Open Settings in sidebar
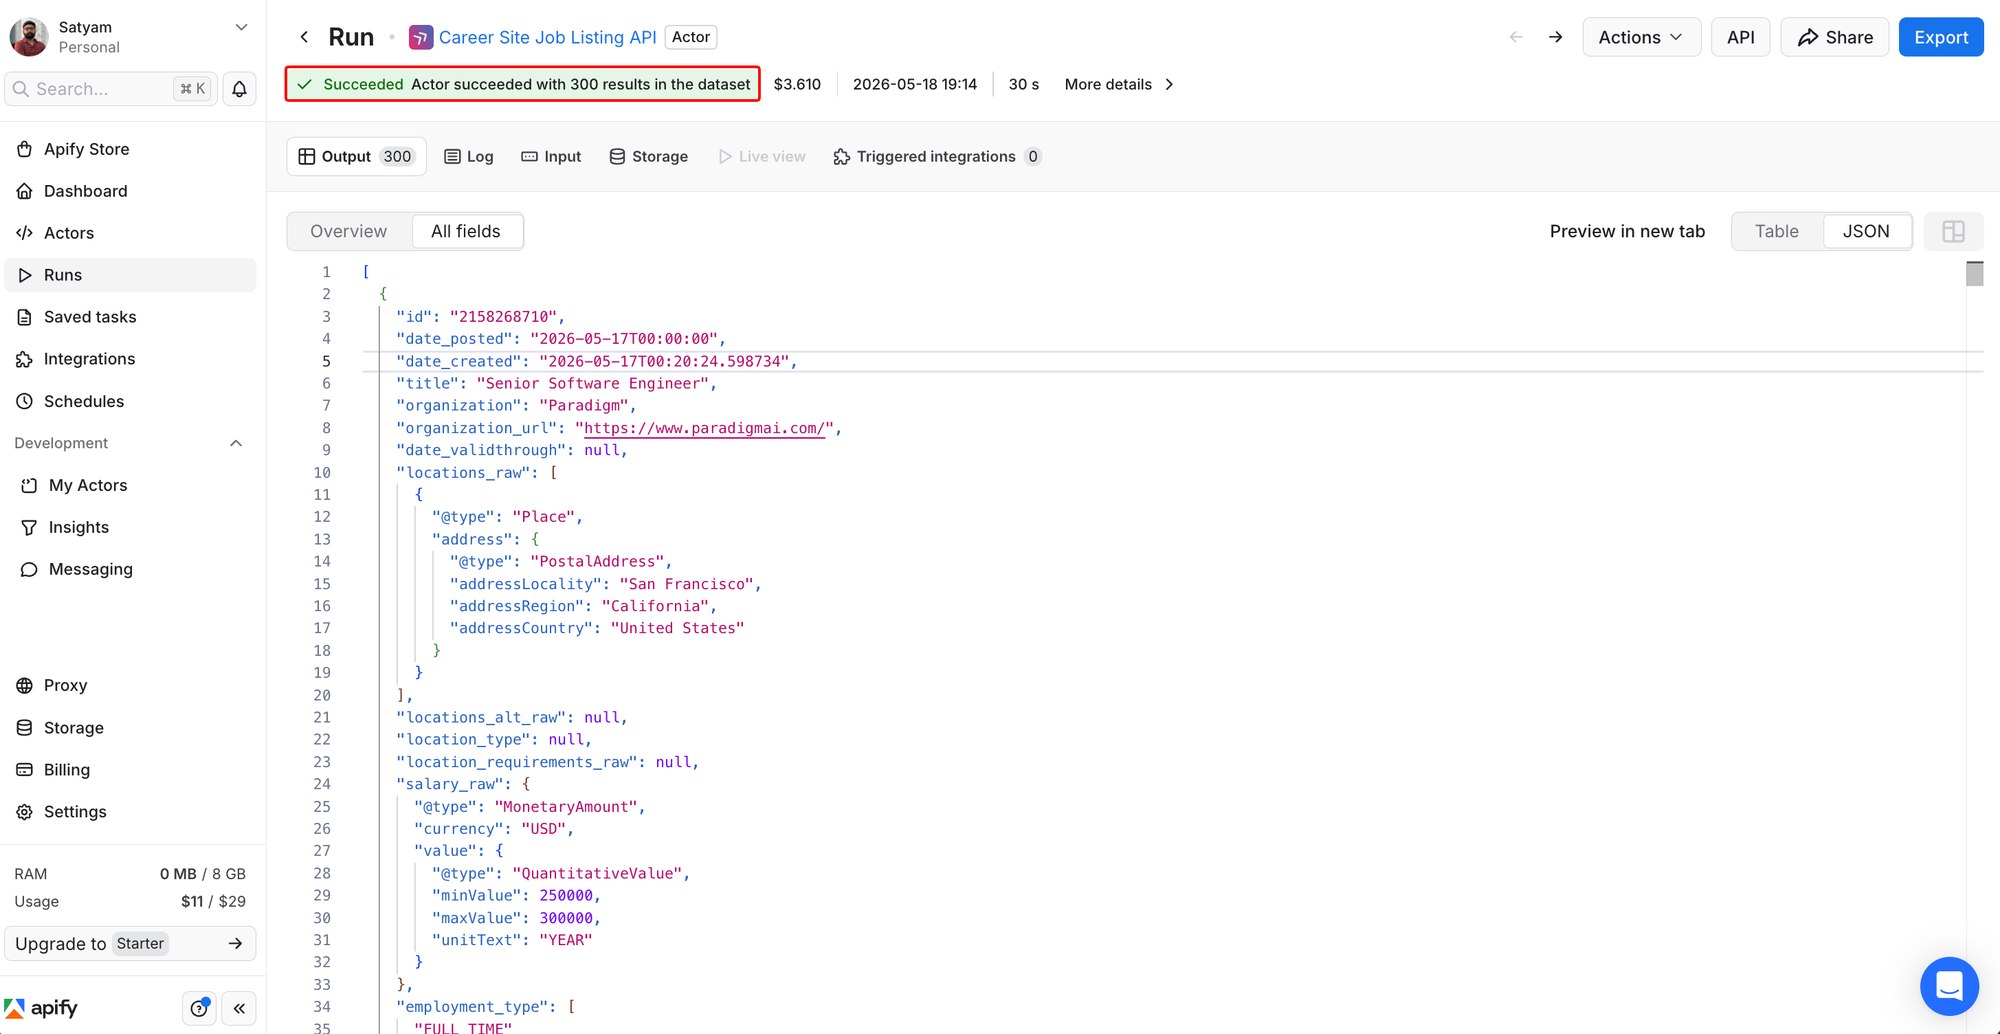 [x=130, y=812]
